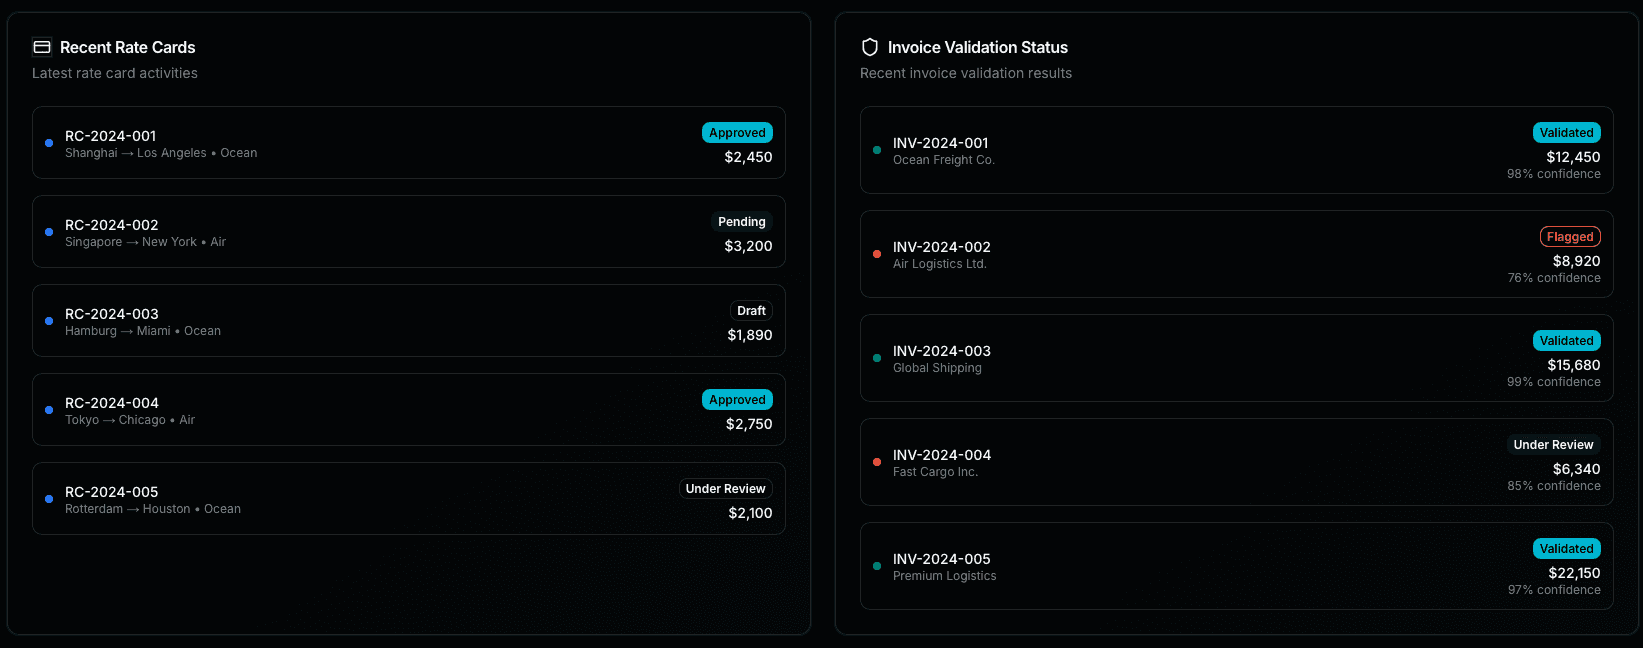The height and width of the screenshot is (648, 1643).
Task: Click the Validated badge on INV-2024-003
Action: [x=1566, y=340]
